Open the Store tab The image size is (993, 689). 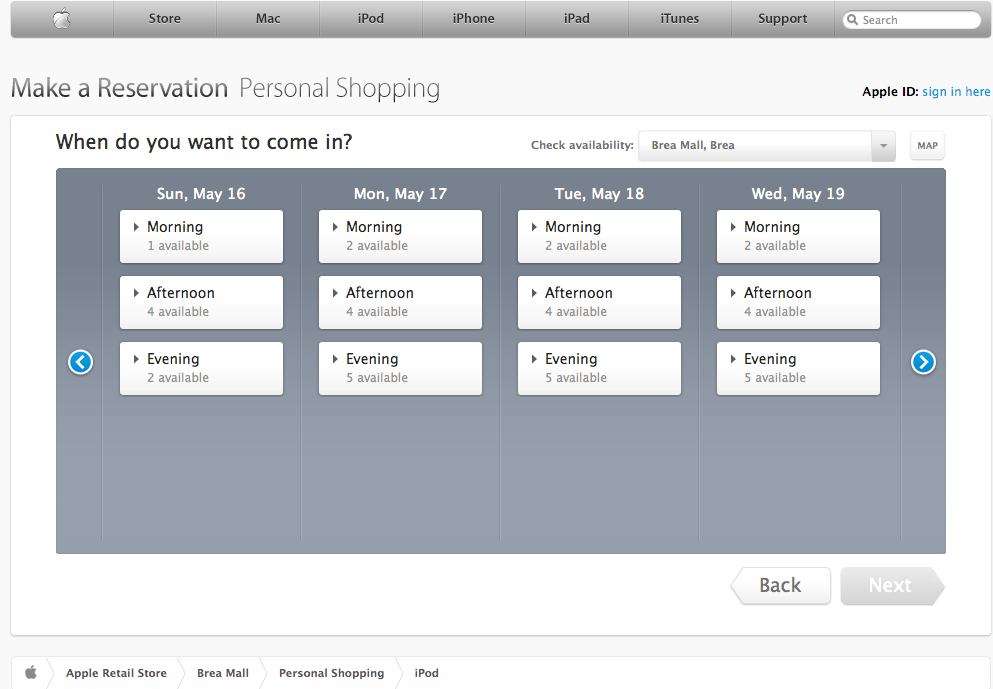pyautogui.click(x=165, y=19)
